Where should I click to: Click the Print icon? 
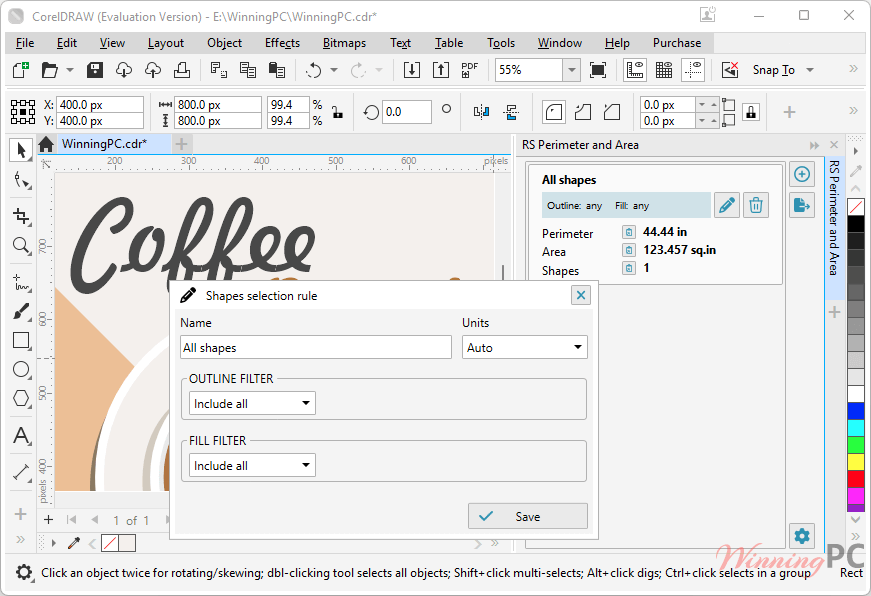coord(182,70)
